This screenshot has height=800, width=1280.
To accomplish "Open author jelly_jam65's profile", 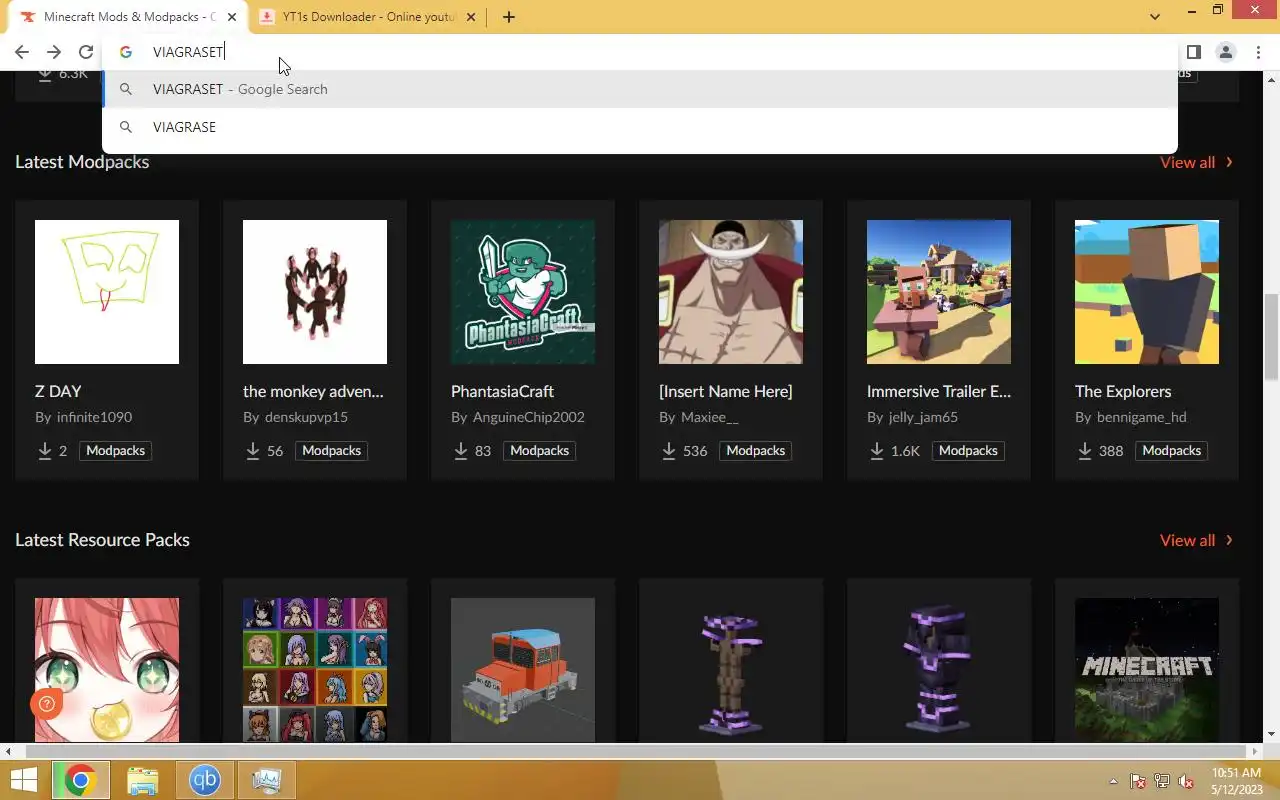I will click(923, 417).
